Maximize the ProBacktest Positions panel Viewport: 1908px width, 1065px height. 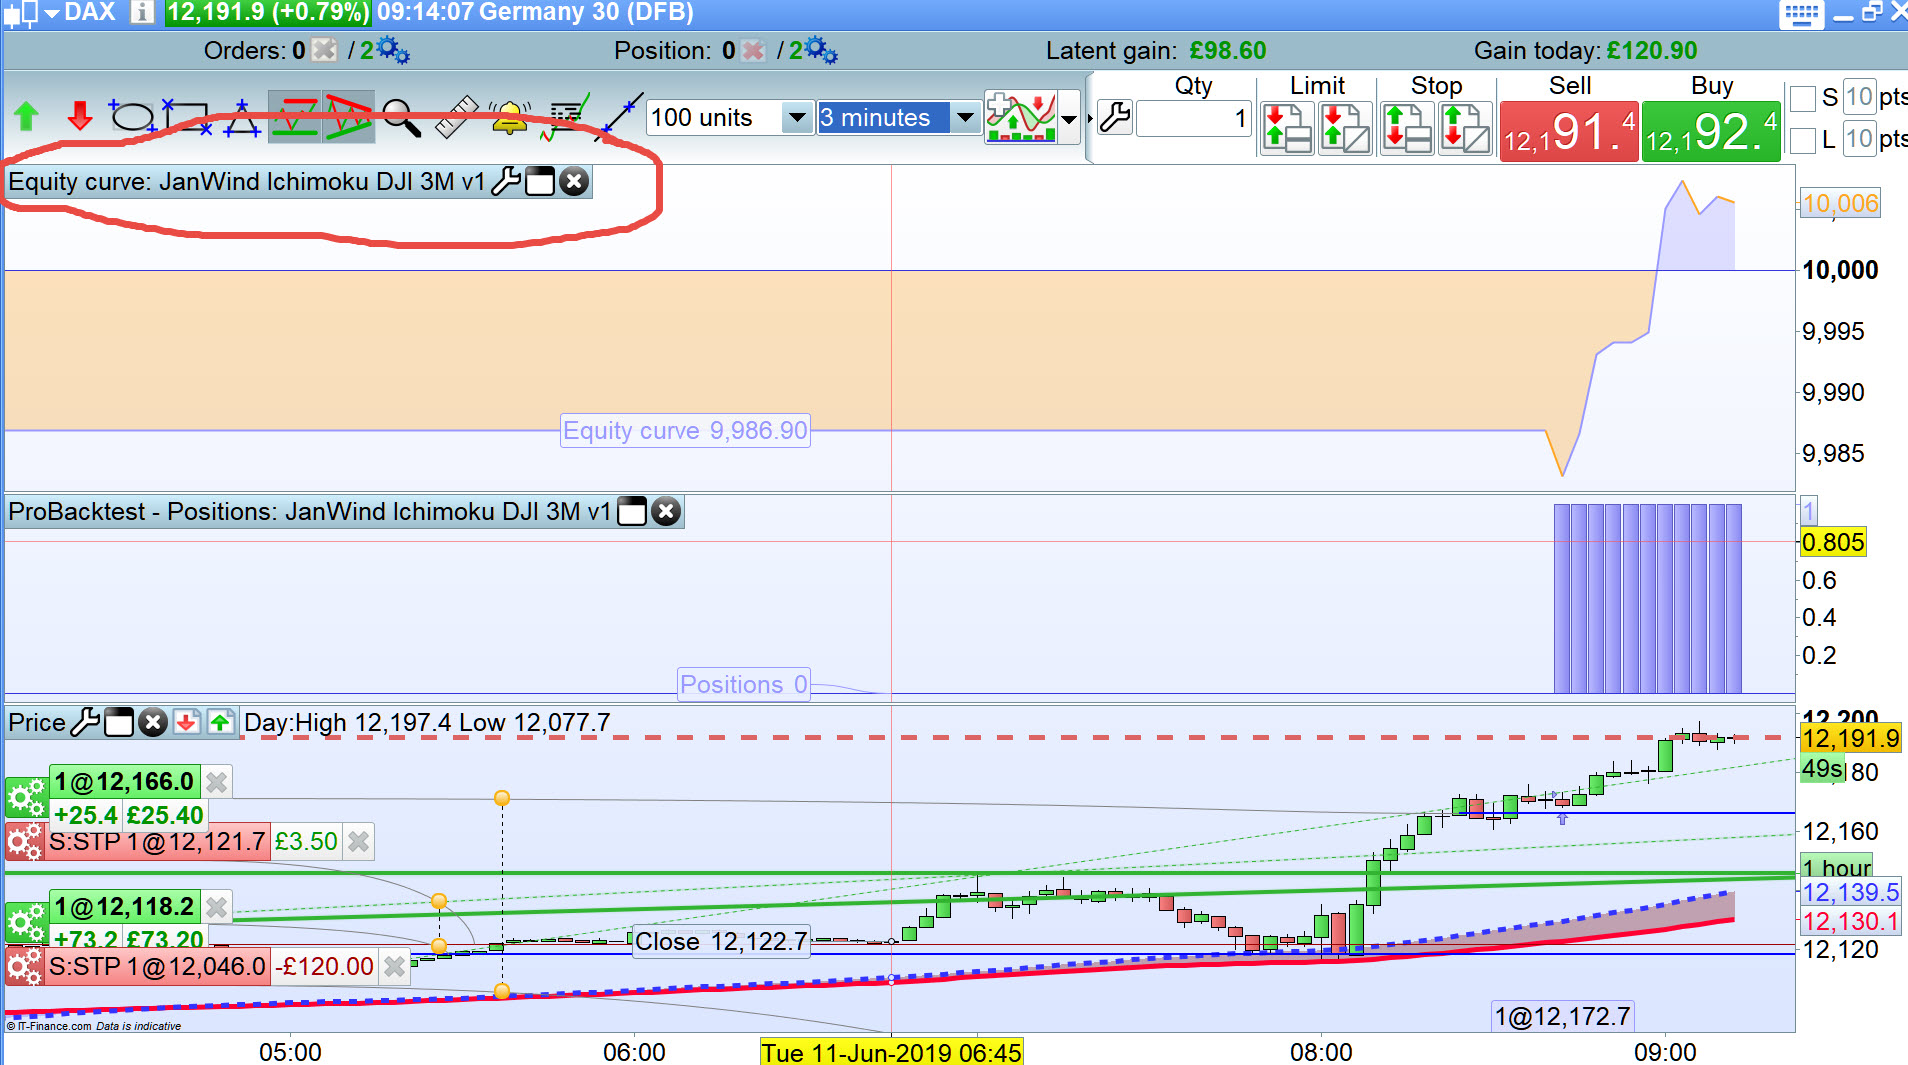(x=632, y=511)
